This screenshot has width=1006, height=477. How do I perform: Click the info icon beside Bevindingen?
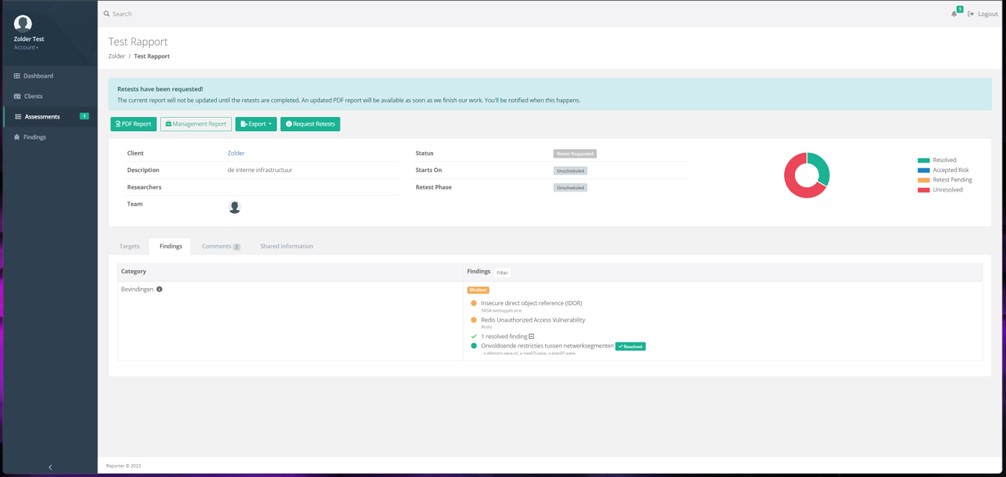point(159,289)
